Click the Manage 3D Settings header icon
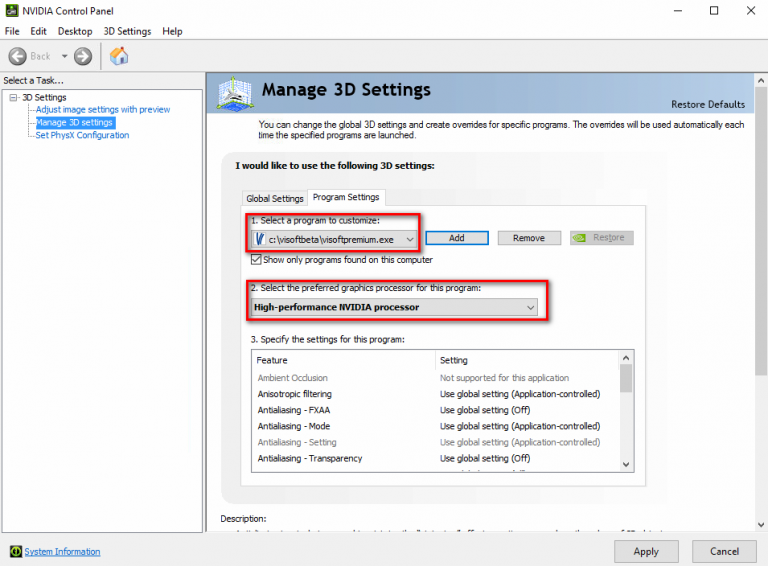 click(x=235, y=94)
